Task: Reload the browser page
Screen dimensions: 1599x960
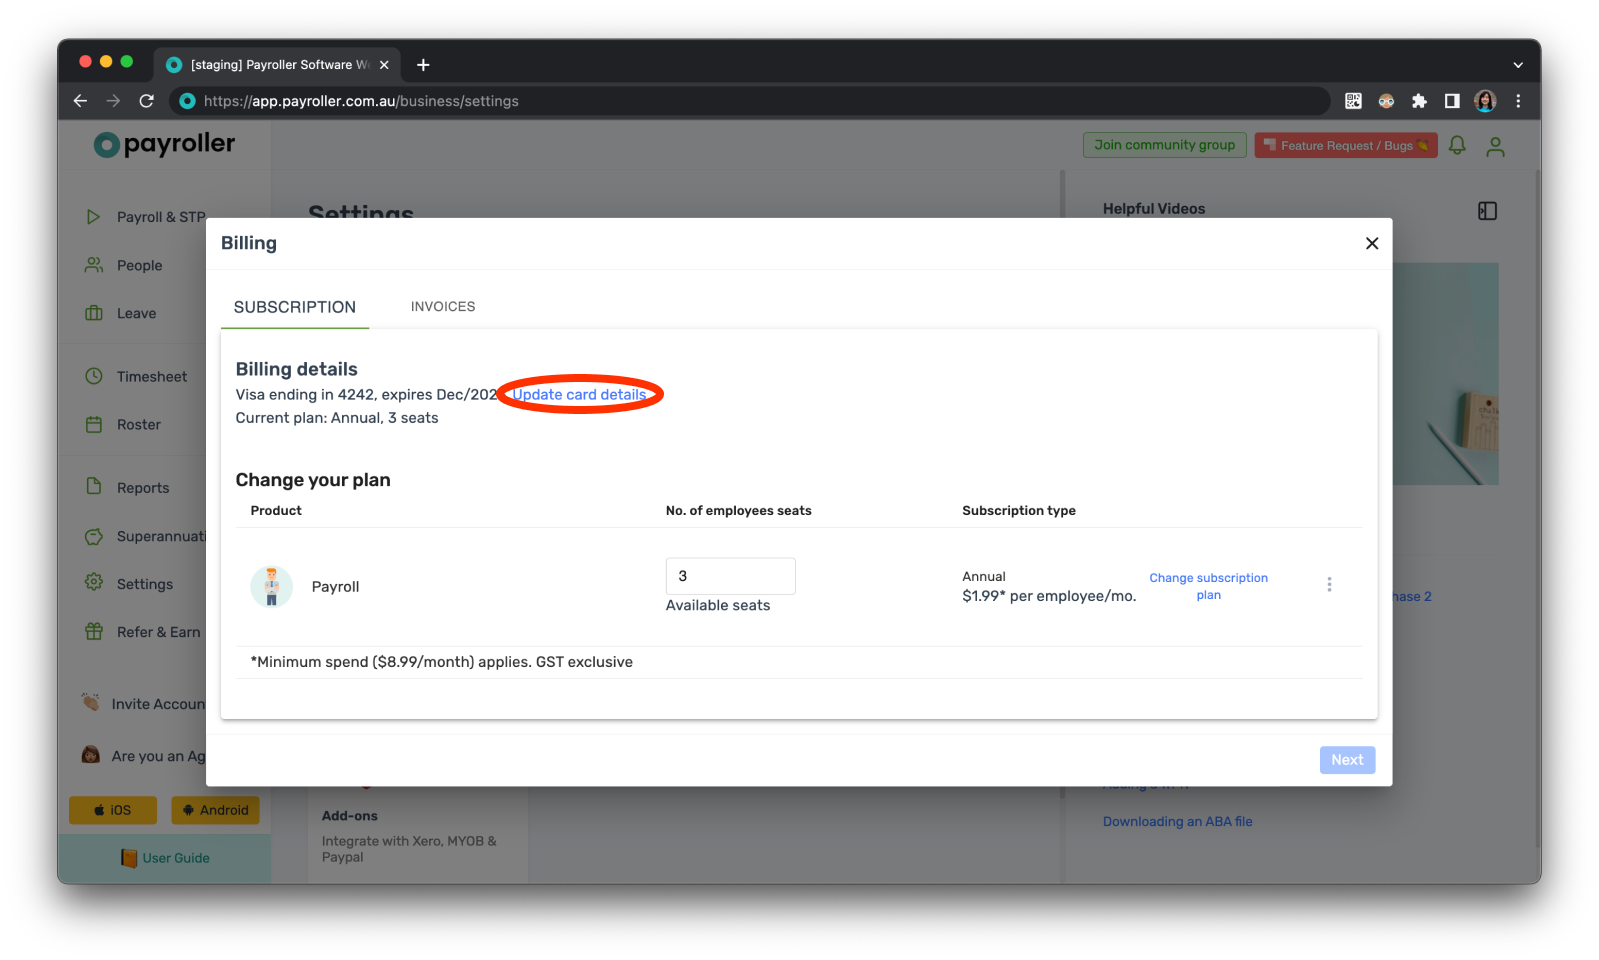Action: (146, 101)
